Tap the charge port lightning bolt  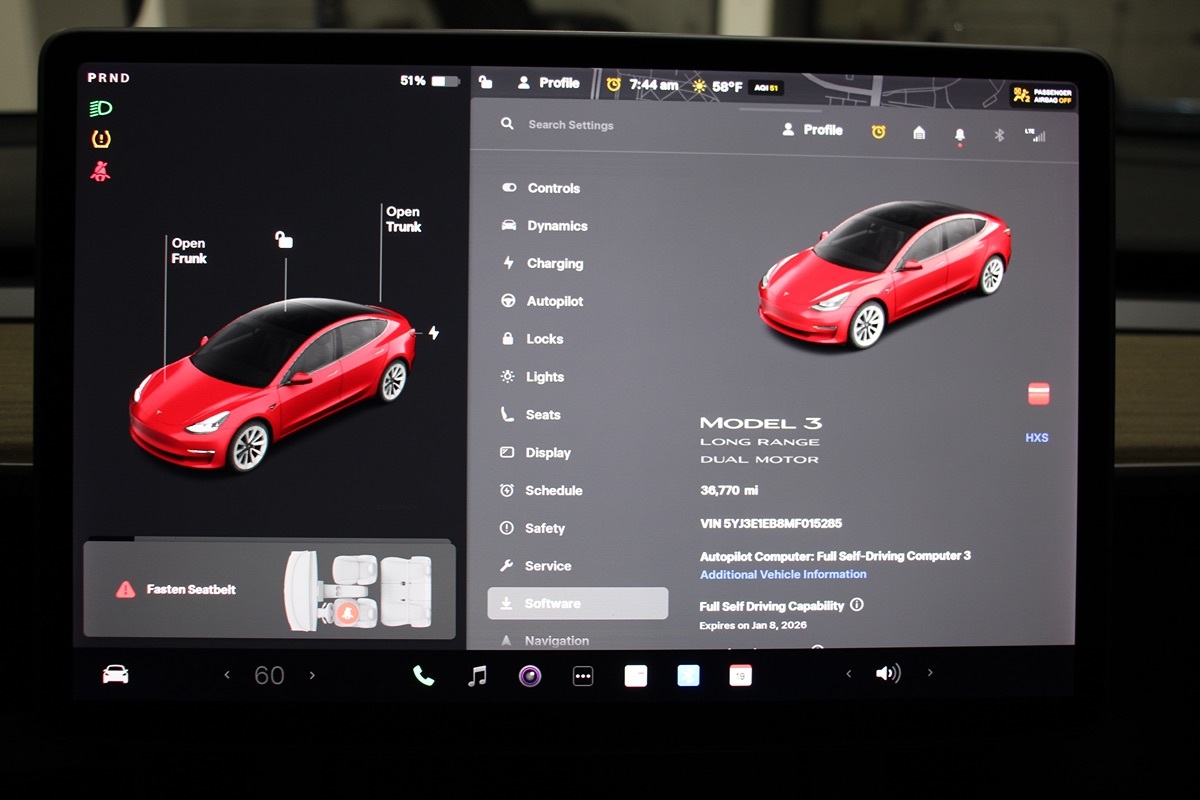[434, 332]
